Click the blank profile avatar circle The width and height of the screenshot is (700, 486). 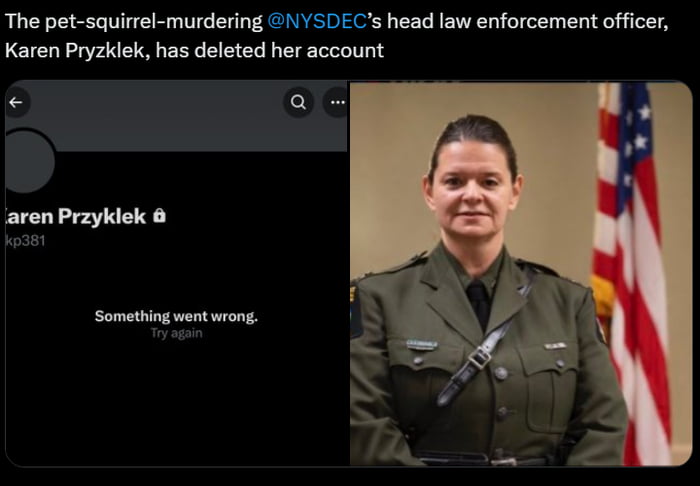pyautogui.click(x=28, y=161)
